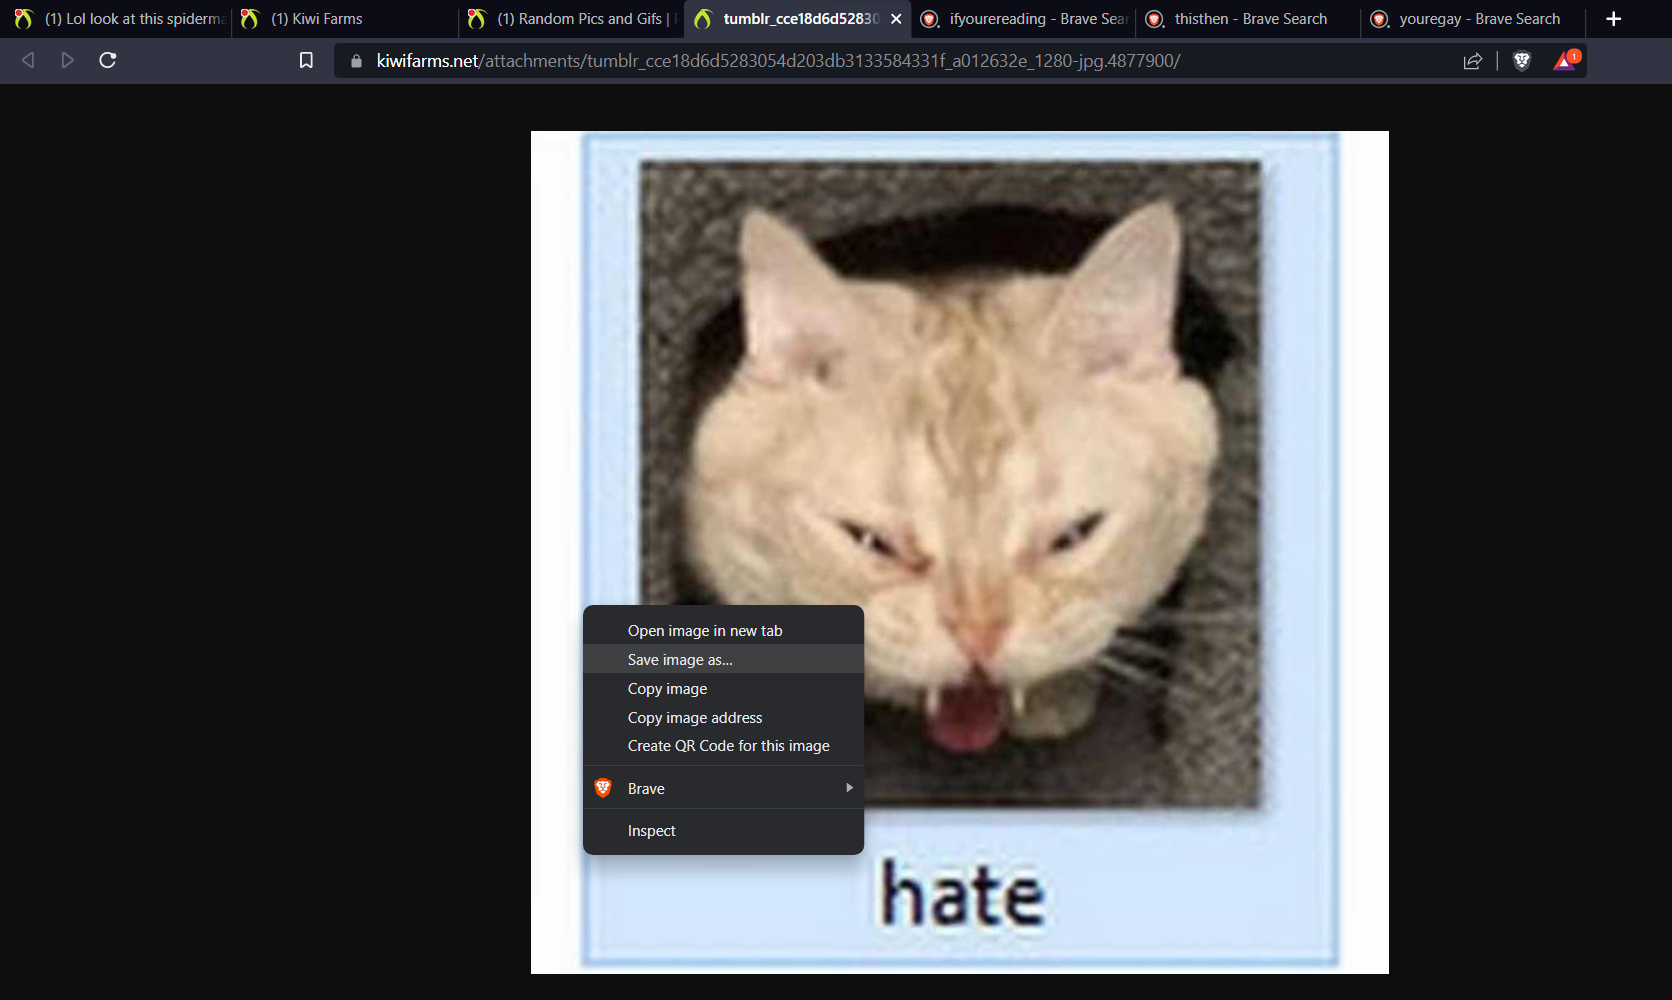This screenshot has height=1000, width=1672.
Task: Click Brave lion icon in context menu
Action: [603, 788]
